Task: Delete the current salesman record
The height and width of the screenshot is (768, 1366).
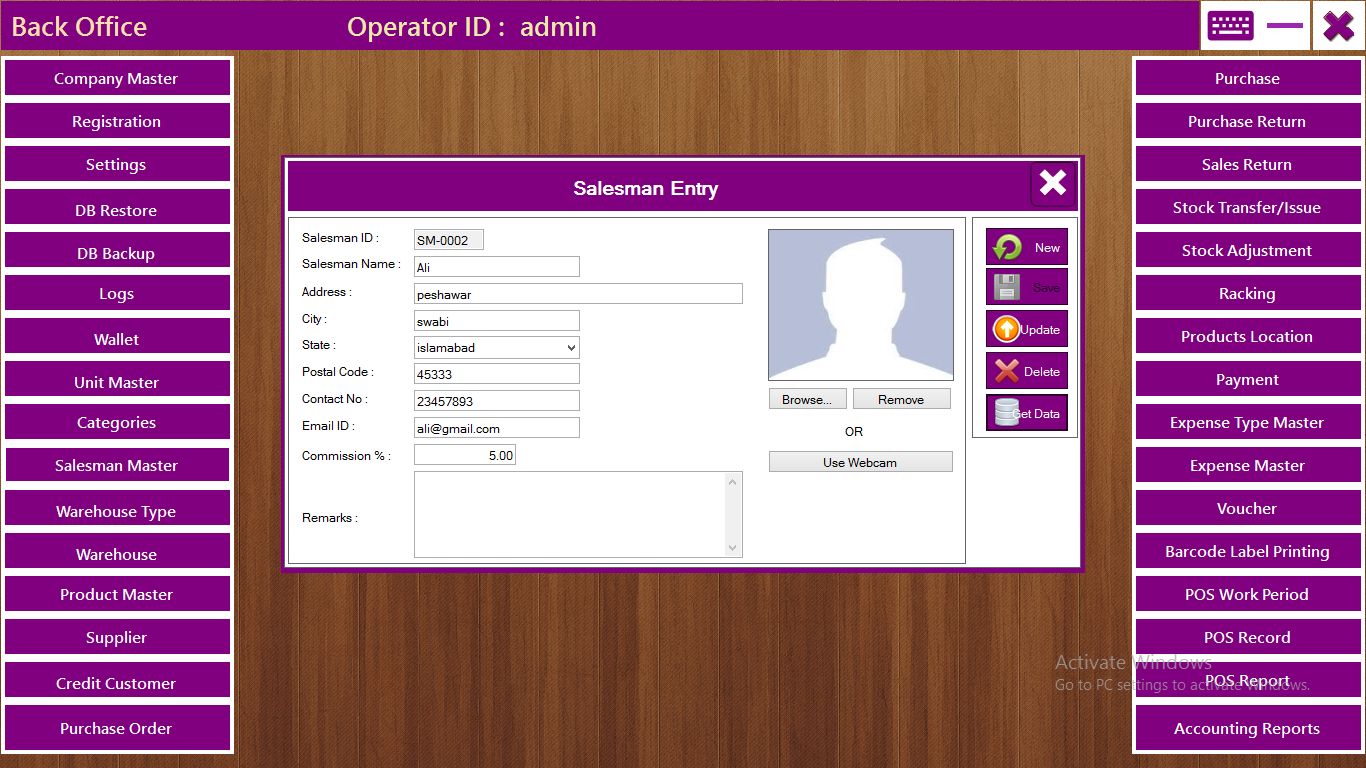Action: [1027, 371]
